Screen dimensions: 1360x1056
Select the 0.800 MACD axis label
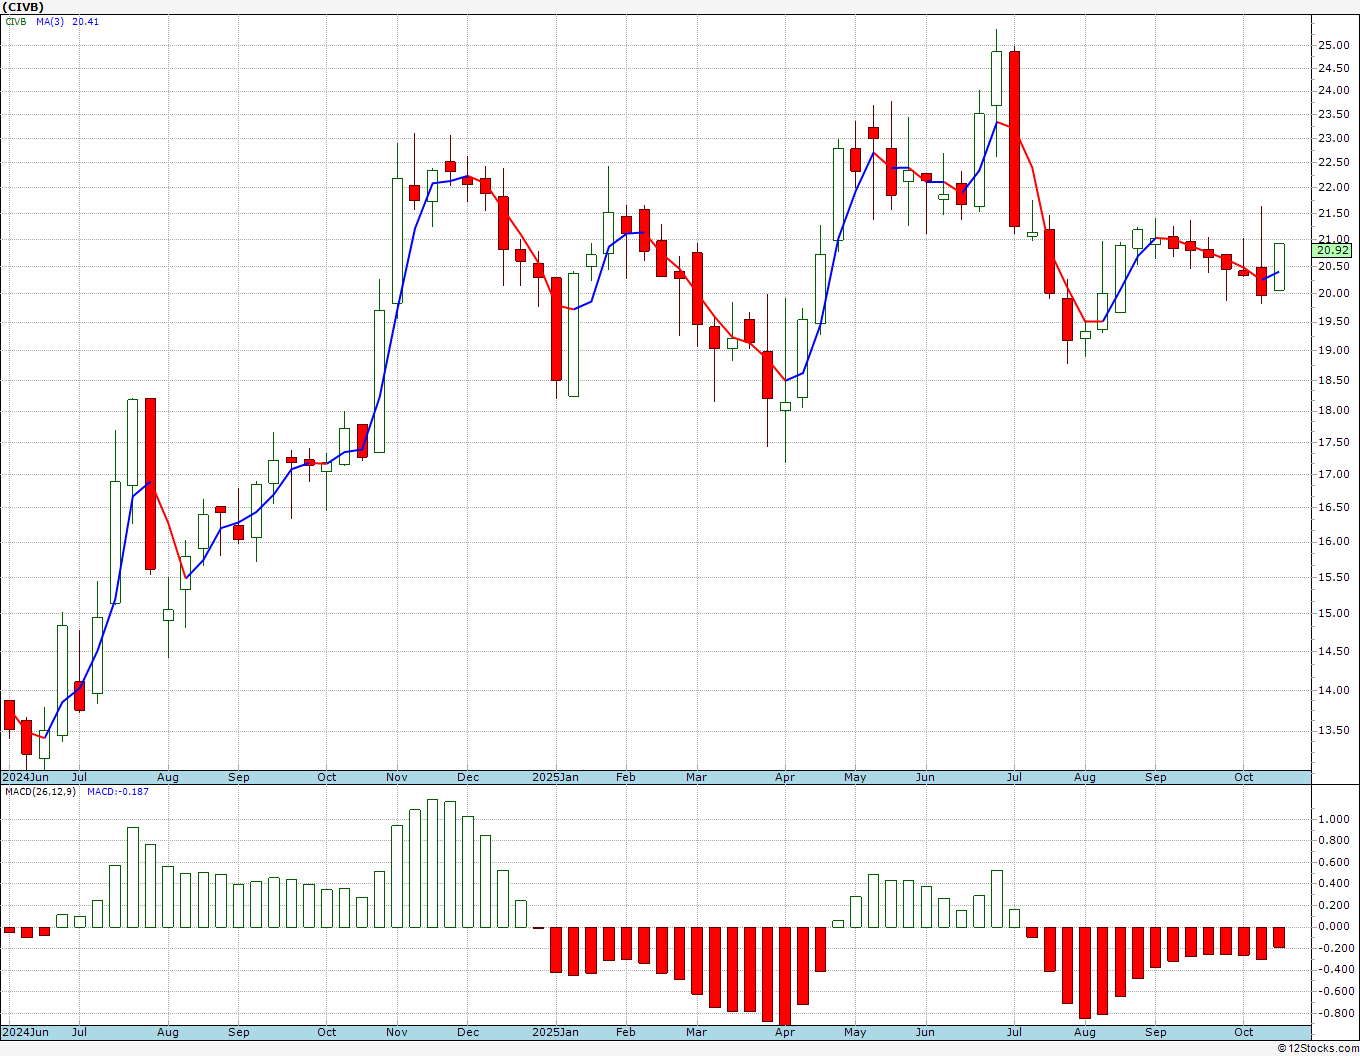coord(1335,841)
